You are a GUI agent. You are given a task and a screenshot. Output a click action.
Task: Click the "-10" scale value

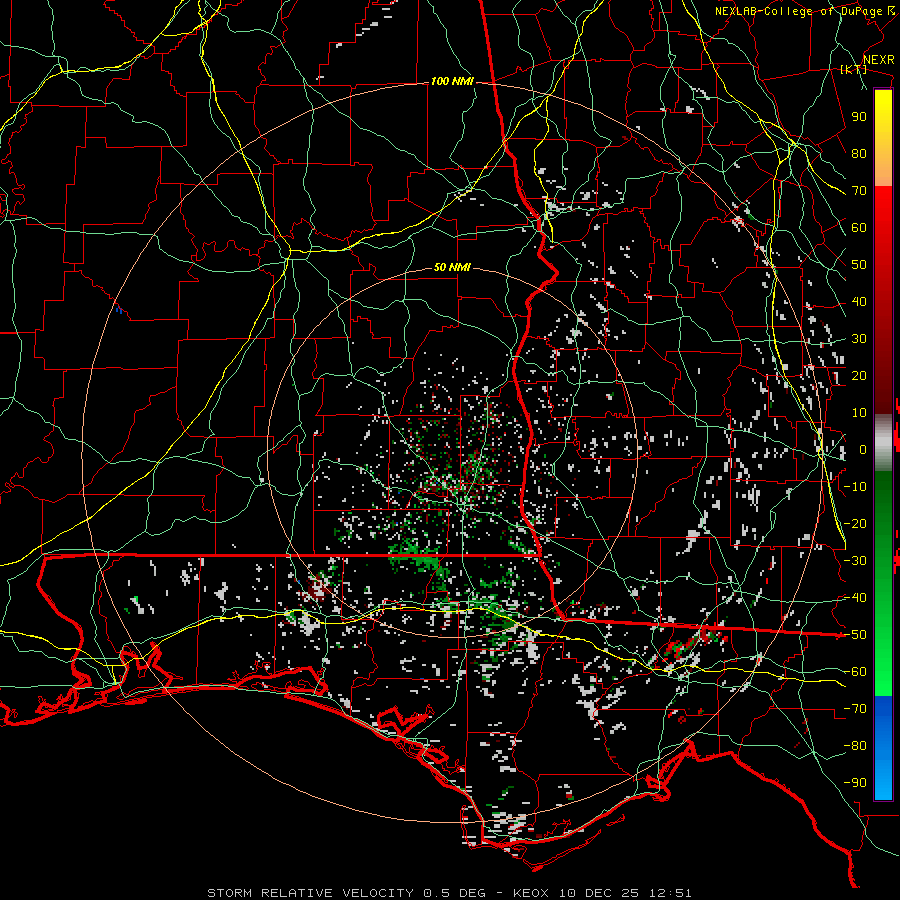click(855, 487)
